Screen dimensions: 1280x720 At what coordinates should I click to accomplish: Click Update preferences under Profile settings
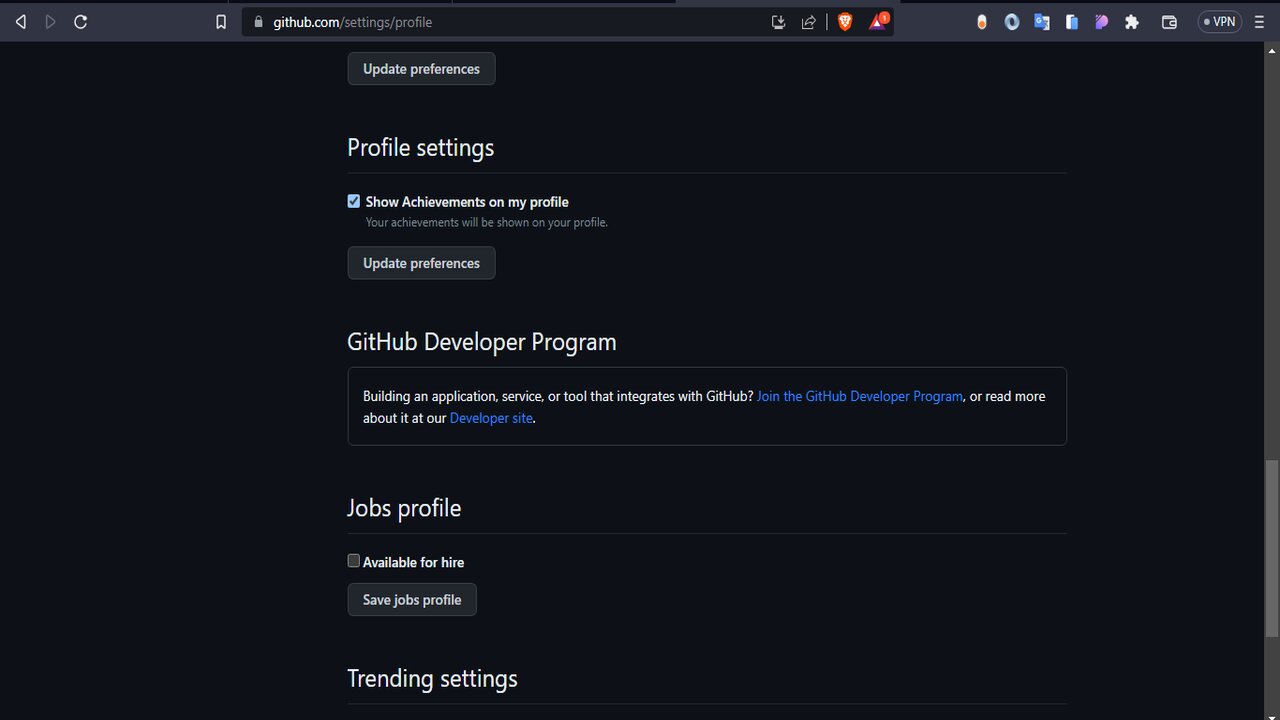coord(421,263)
